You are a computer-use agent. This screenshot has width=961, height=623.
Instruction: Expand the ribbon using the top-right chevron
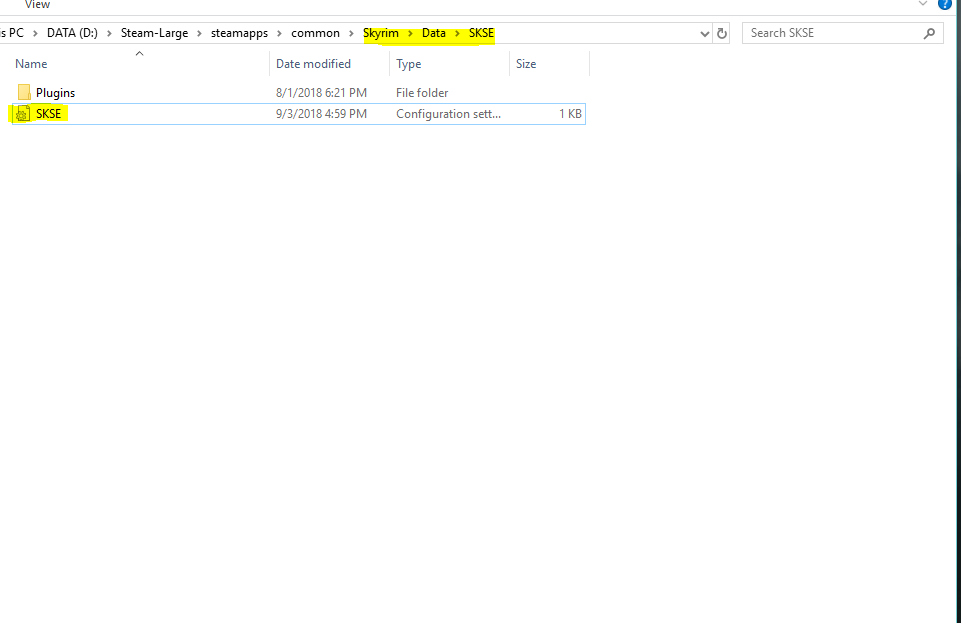(x=922, y=4)
